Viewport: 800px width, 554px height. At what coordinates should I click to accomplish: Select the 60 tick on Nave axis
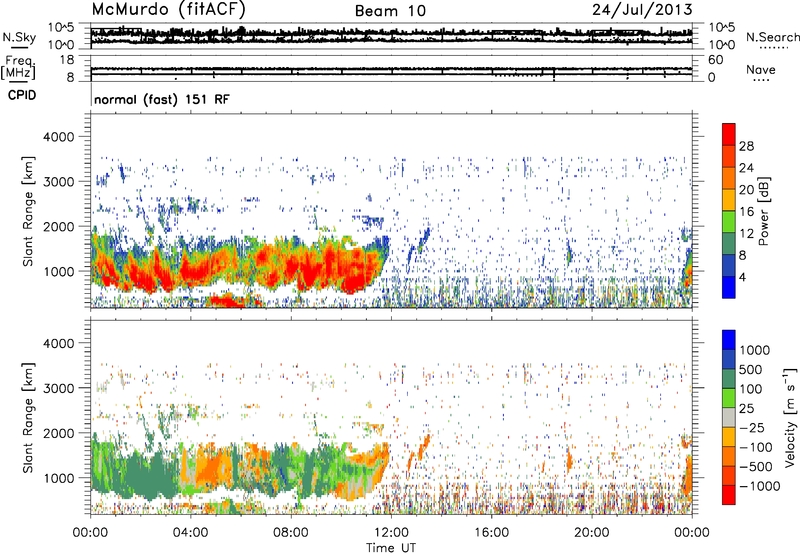[x=715, y=60]
